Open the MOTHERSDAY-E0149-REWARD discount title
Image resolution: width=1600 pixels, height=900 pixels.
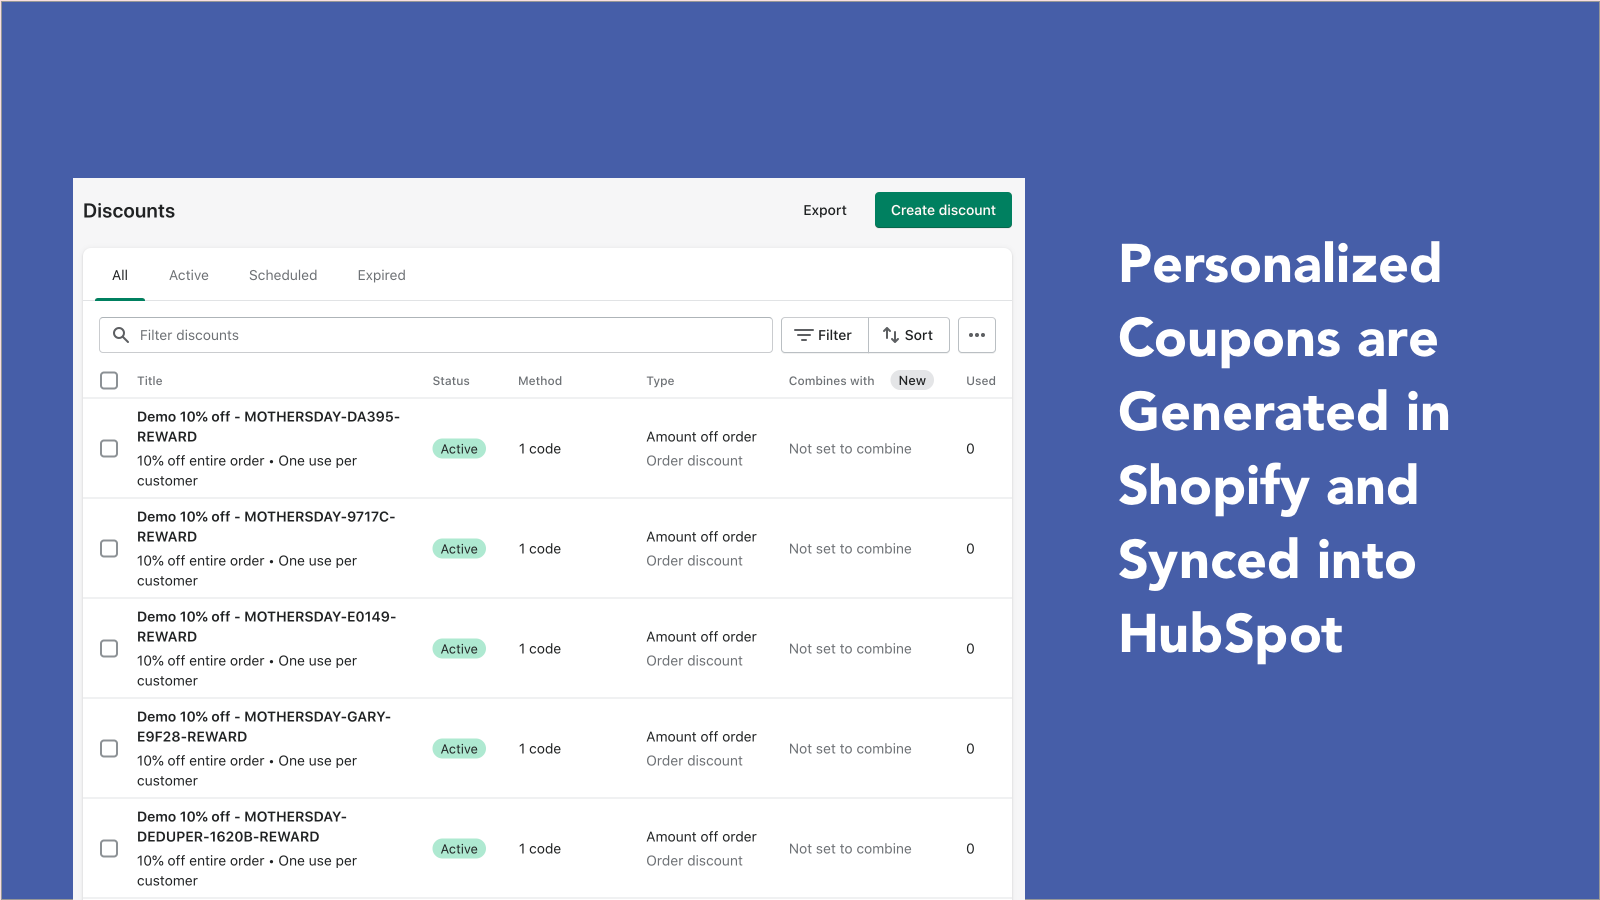[267, 626]
